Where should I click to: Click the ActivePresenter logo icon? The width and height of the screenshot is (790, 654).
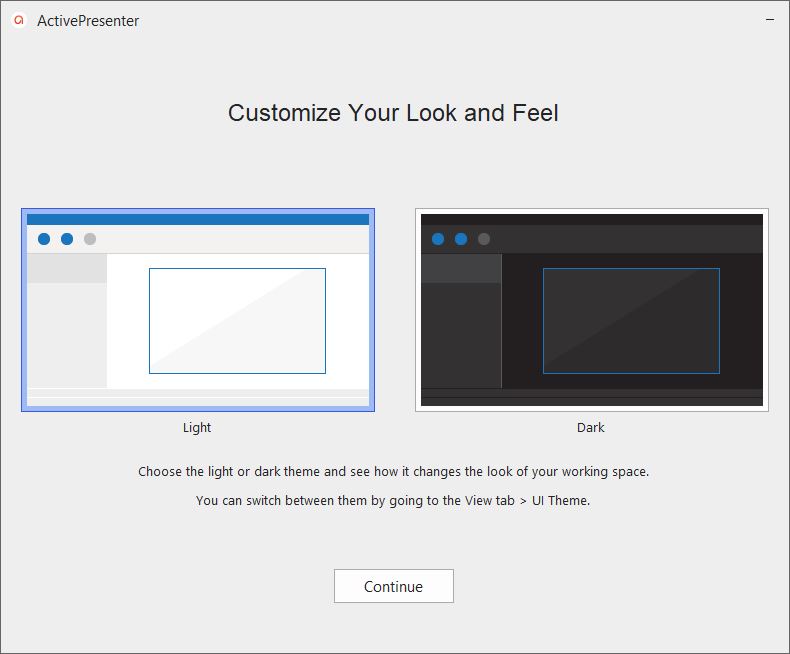tap(19, 20)
